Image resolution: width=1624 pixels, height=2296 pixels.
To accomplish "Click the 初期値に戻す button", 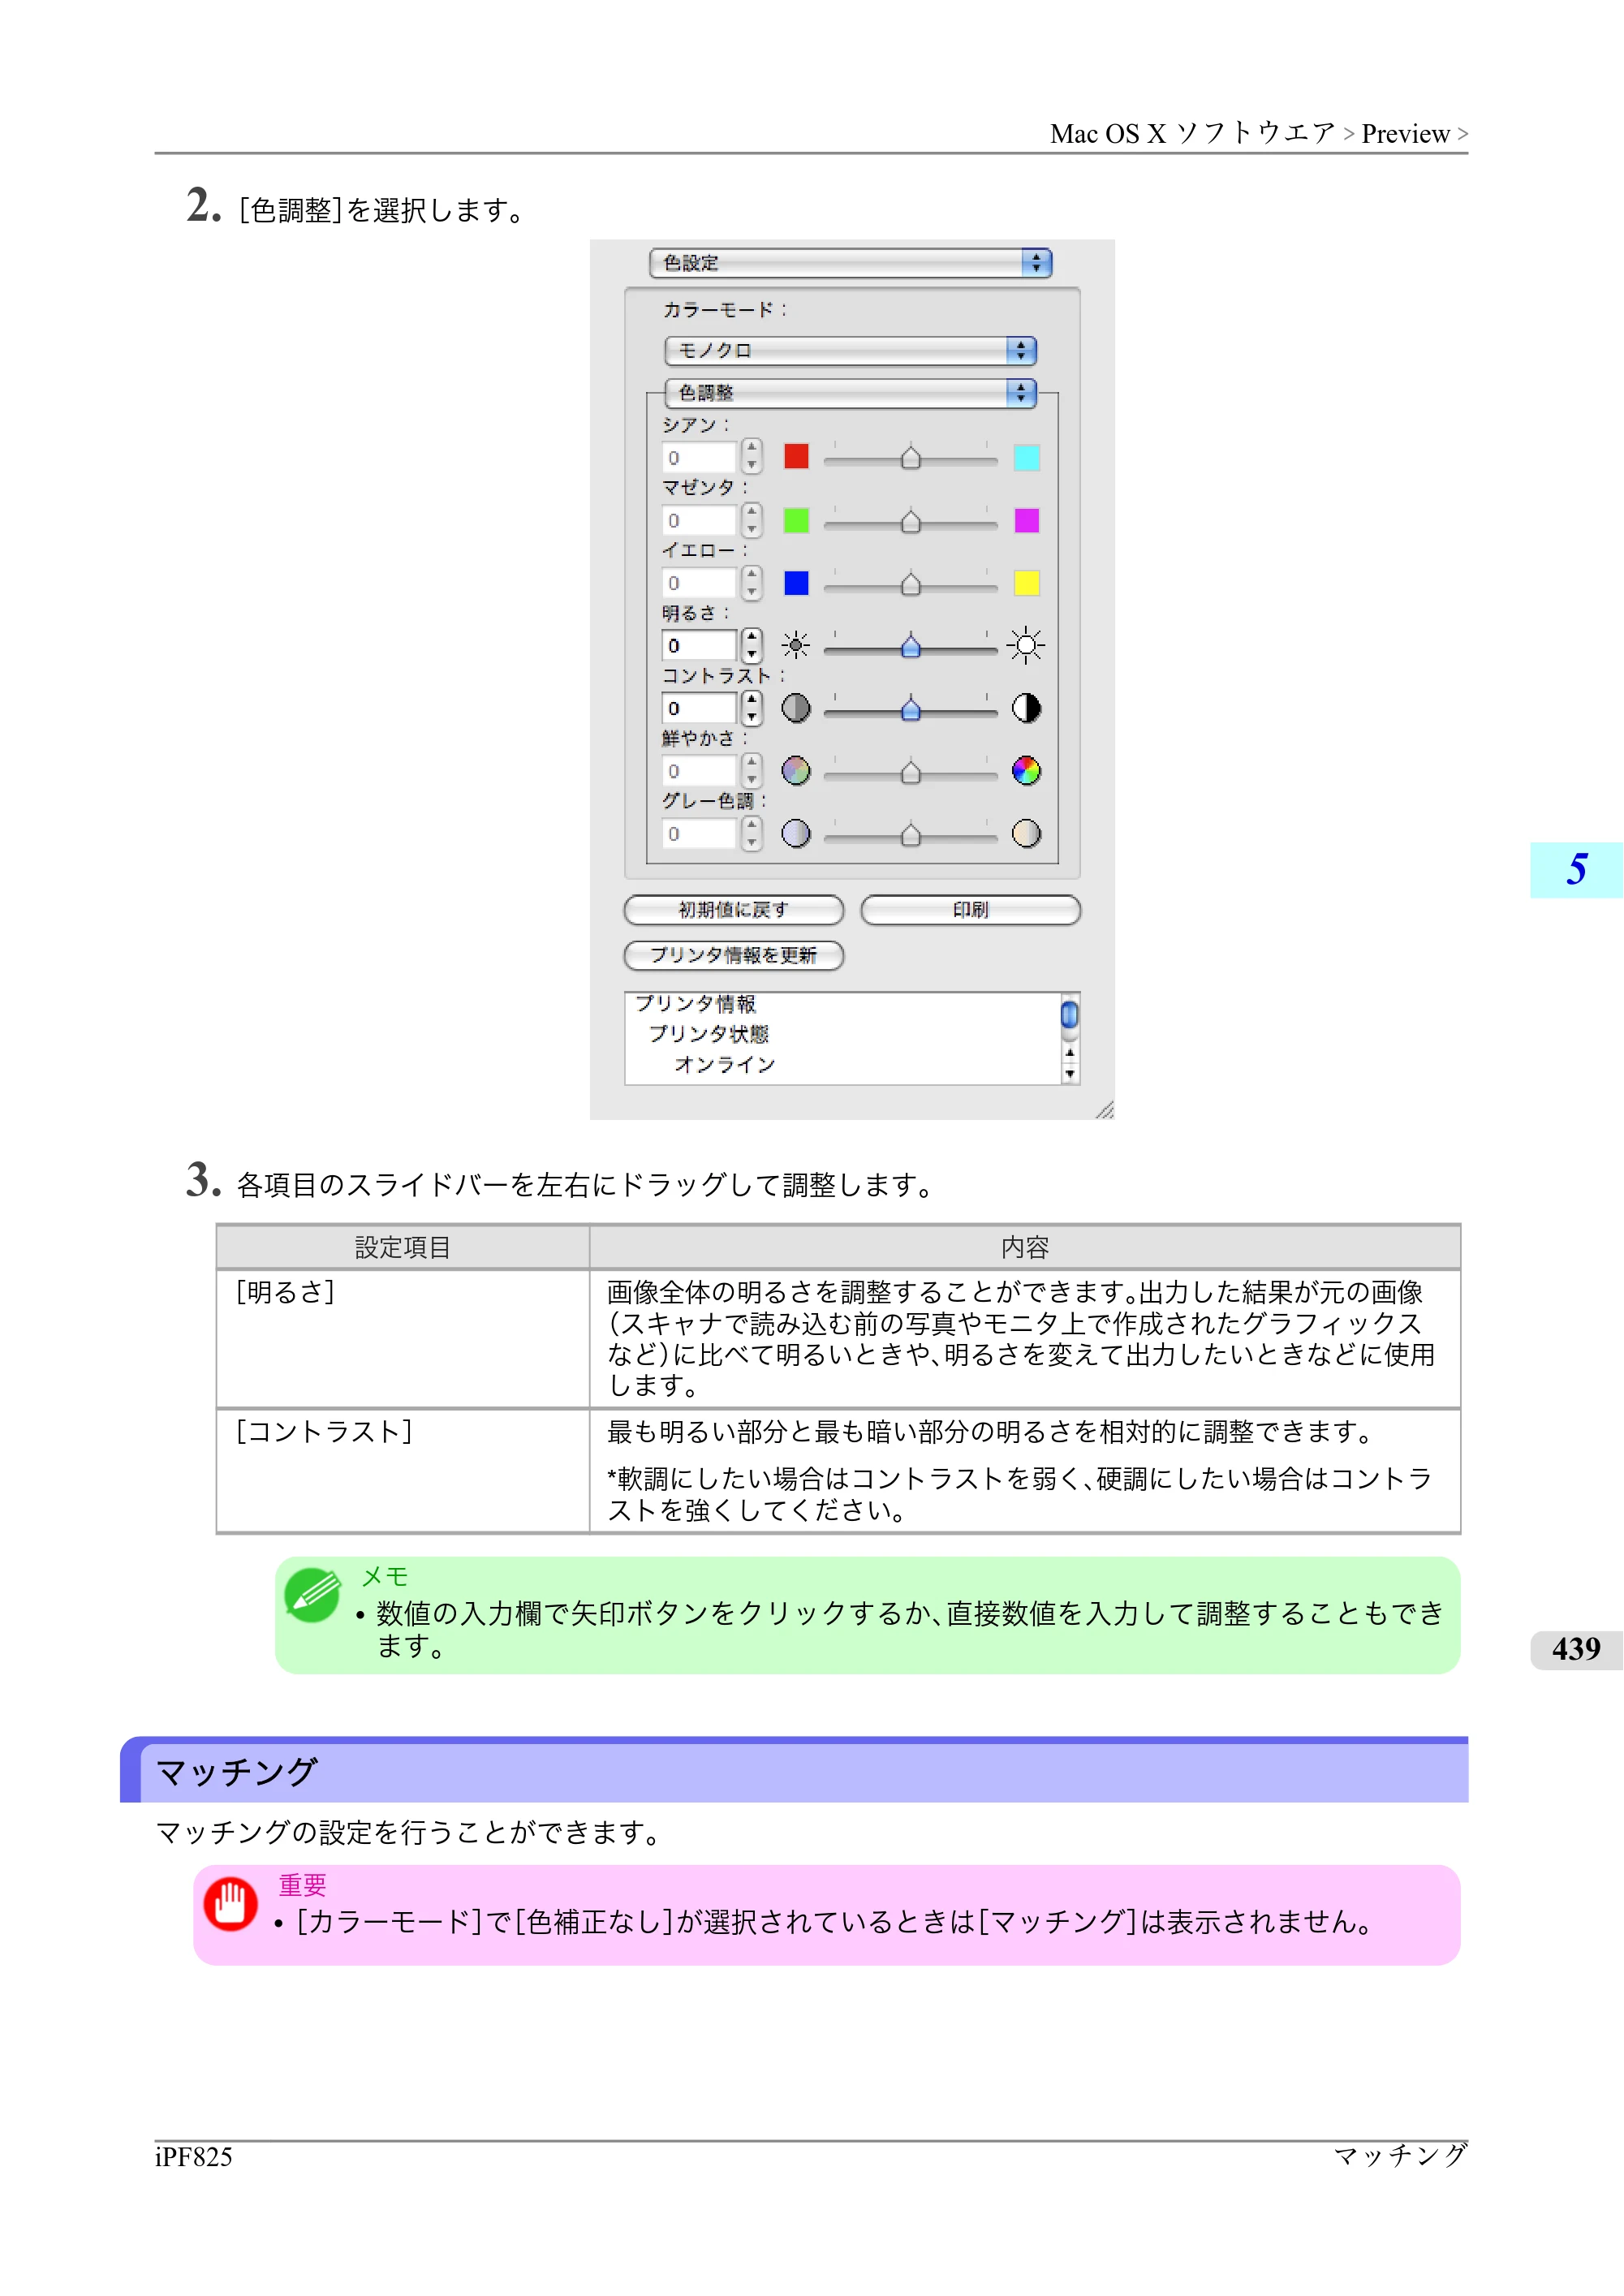I will [734, 910].
